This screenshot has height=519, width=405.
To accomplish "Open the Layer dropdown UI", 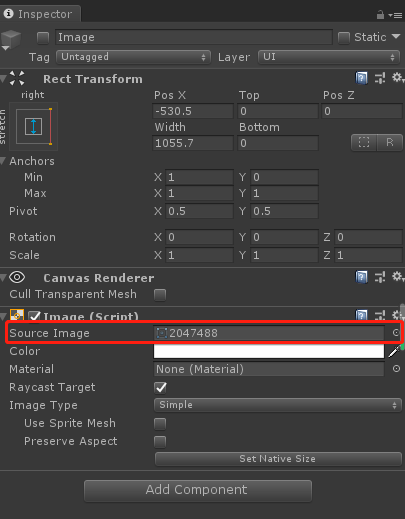I will click(329, 57).
